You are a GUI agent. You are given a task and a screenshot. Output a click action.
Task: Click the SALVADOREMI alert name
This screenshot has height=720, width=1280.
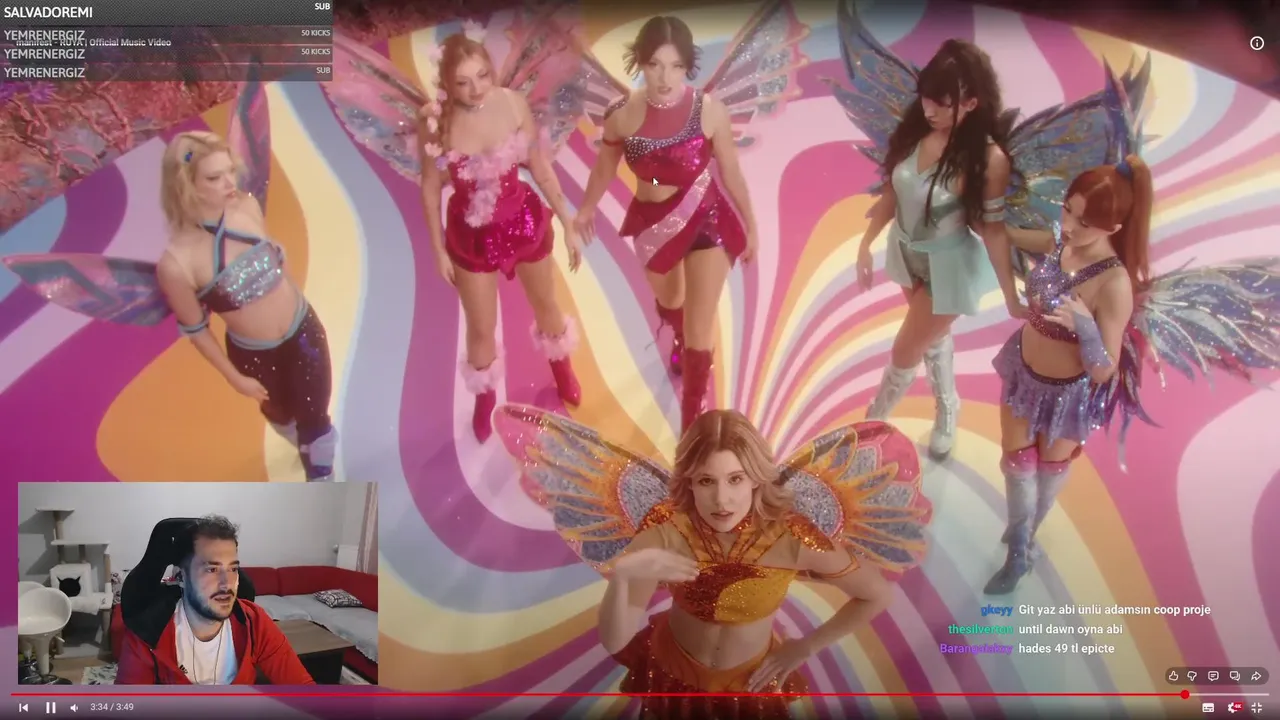coord(48,12)
